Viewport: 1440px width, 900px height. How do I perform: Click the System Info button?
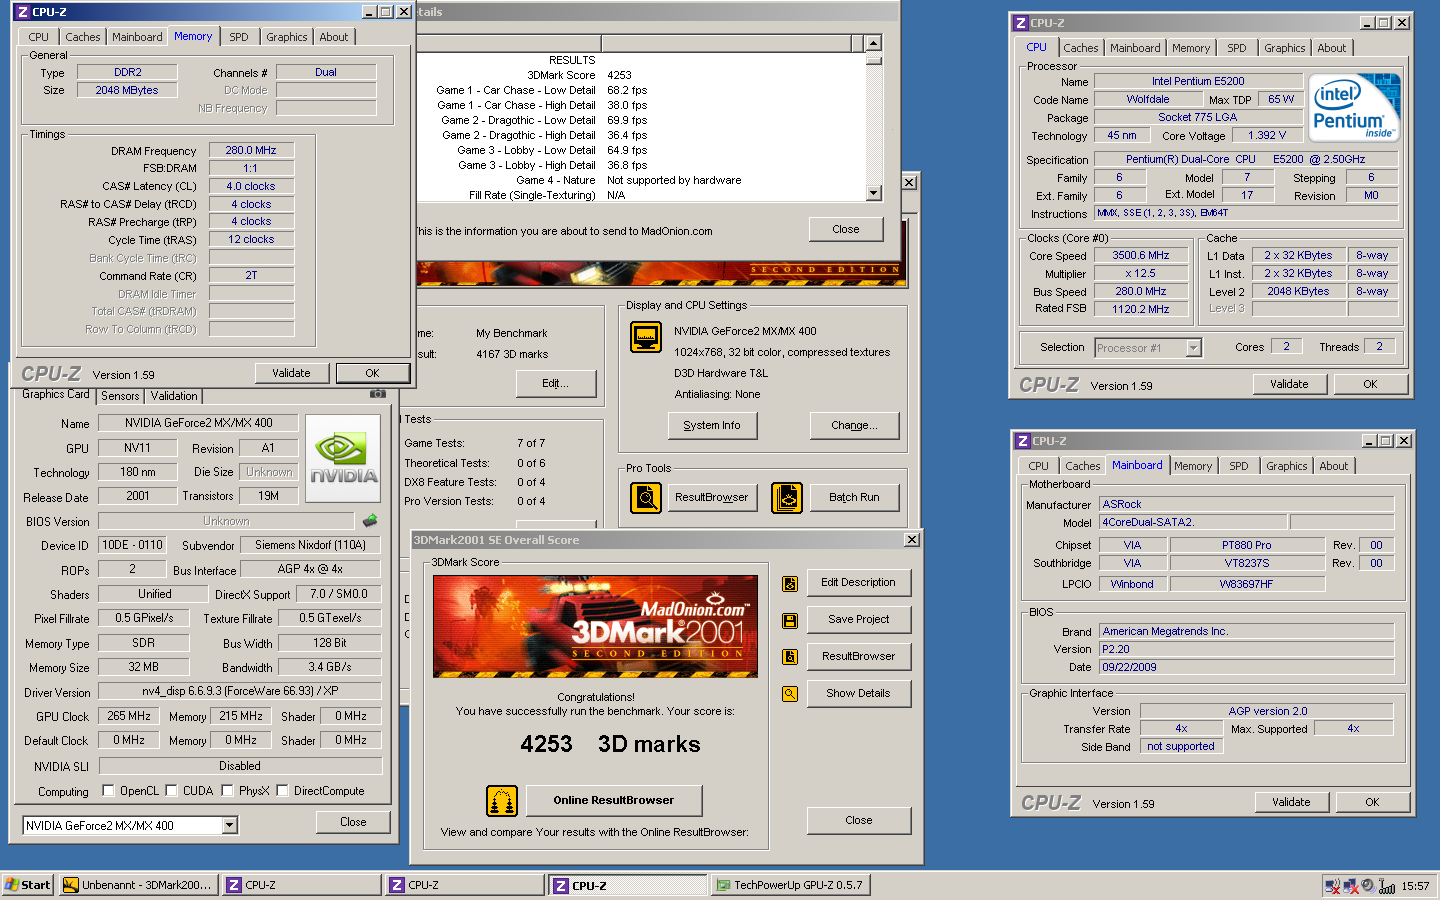pos(712,426)
